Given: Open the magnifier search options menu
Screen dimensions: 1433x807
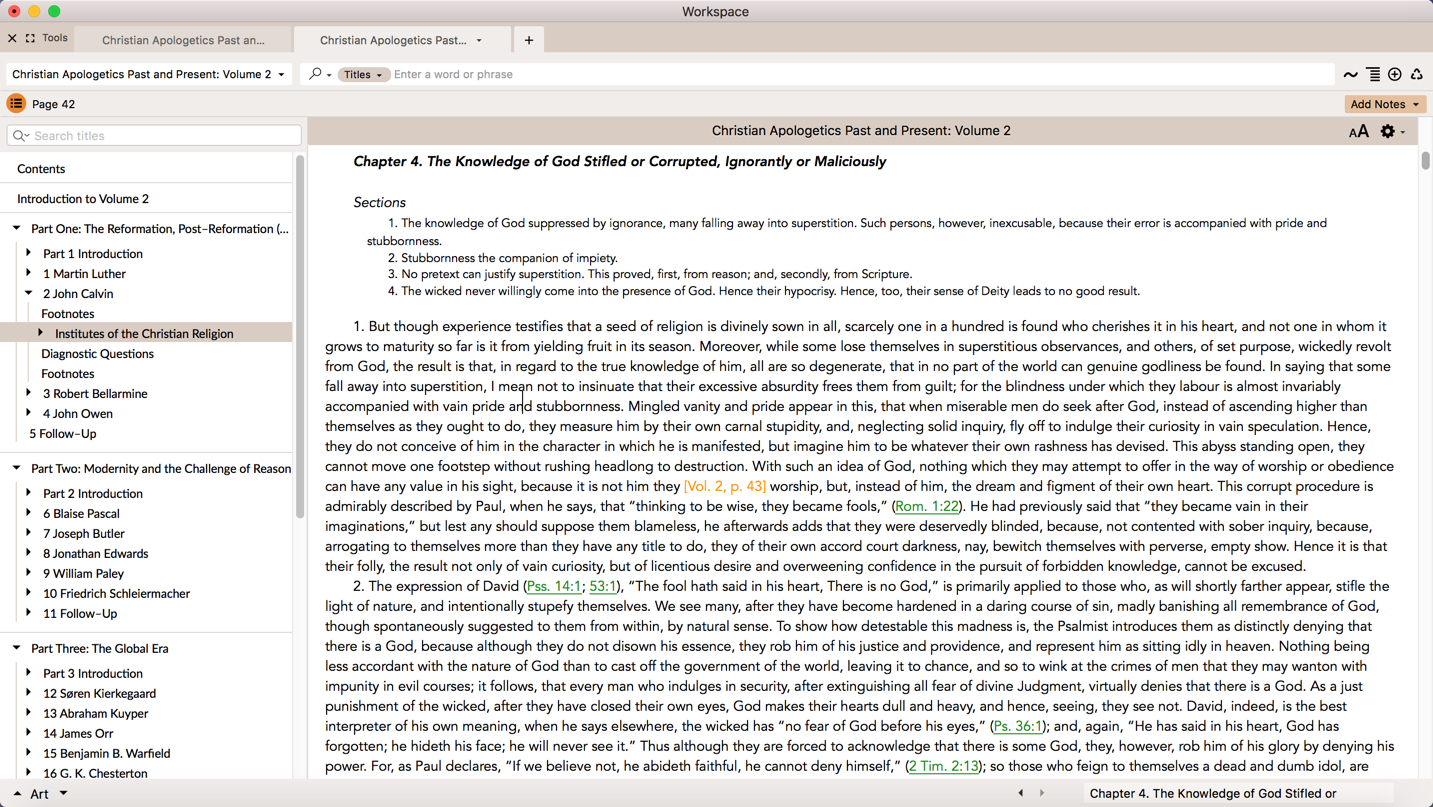Looking at the screenshot, I should point(320,74).
